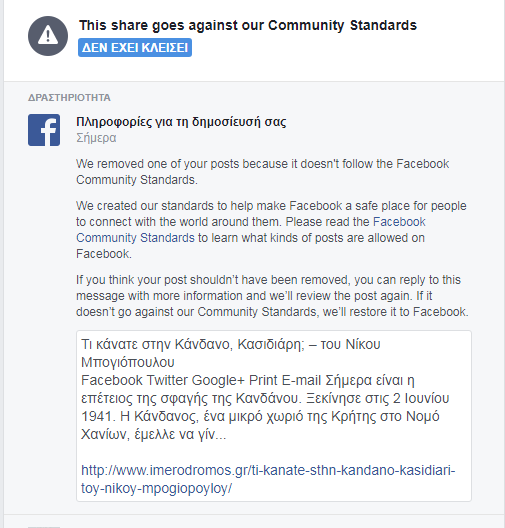Open the imerodromos.gr article link
The height and width of the screenshot is (528, 505).
point(268,479)
